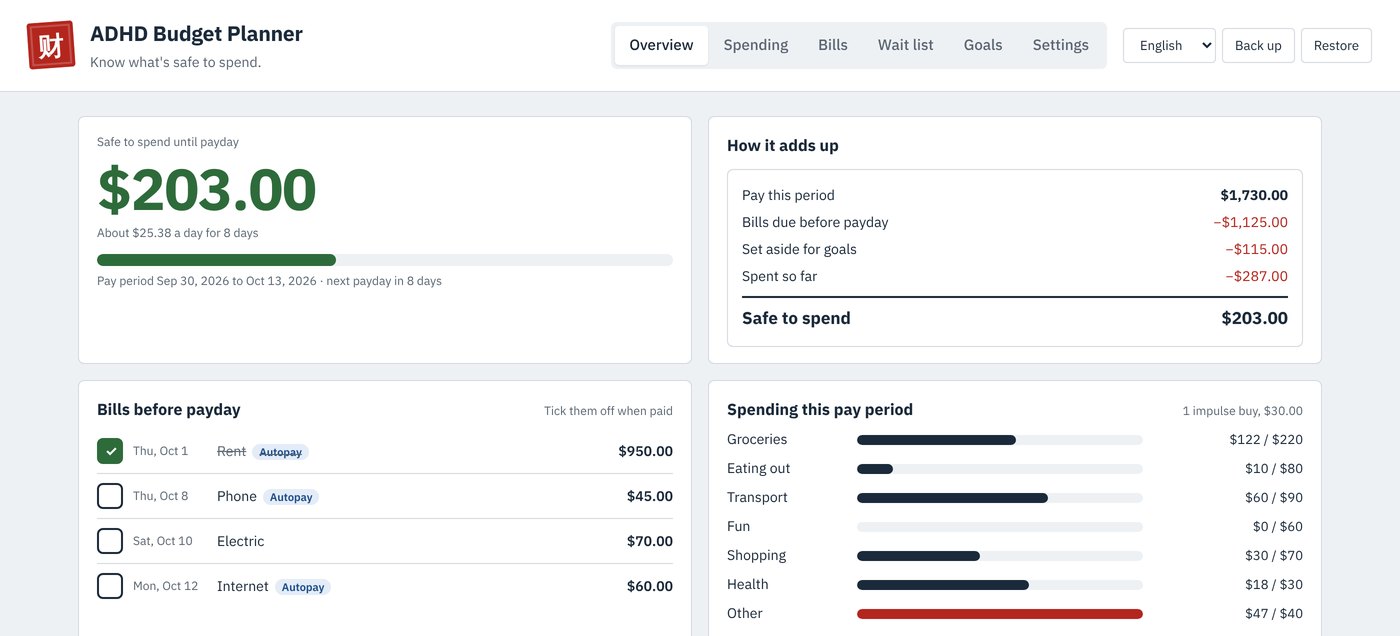This screenshot has height=636, width=1400.
Task: Tick the Internet bill checkbox
Action: [110, 586]
